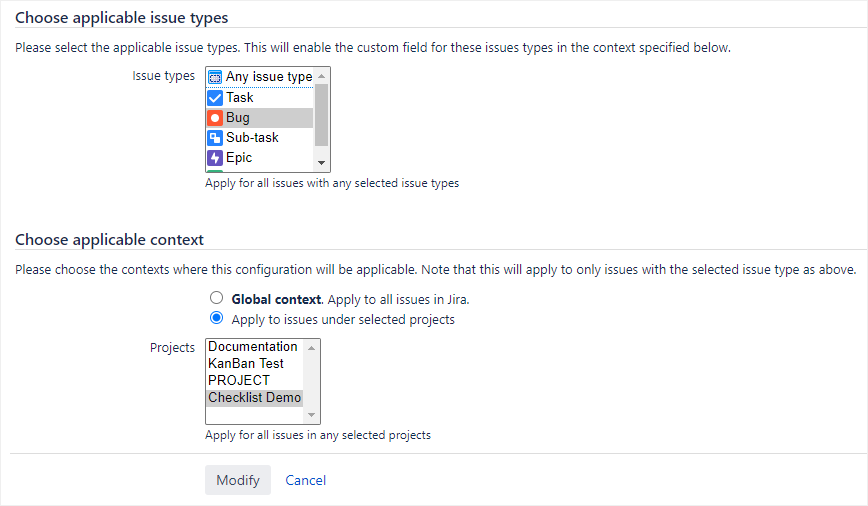Click the blue Task checkmark icon
Viewport: 868px width, 506px height.
[215, 98]
